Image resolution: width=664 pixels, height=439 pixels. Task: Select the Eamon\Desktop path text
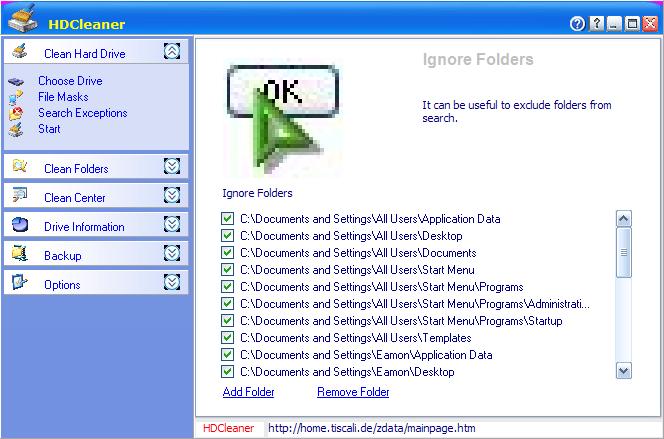[347, 372]
